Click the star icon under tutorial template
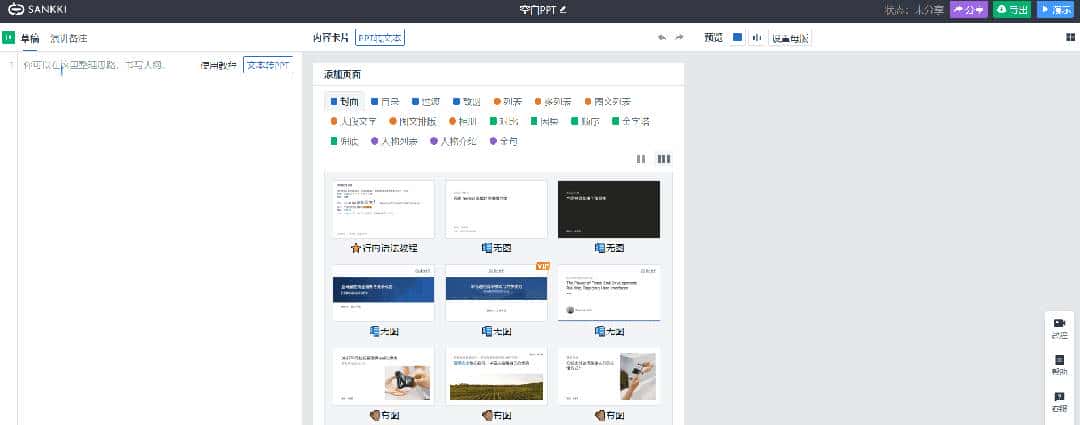Screen dimensions: 1080x425 coord(355,248)
